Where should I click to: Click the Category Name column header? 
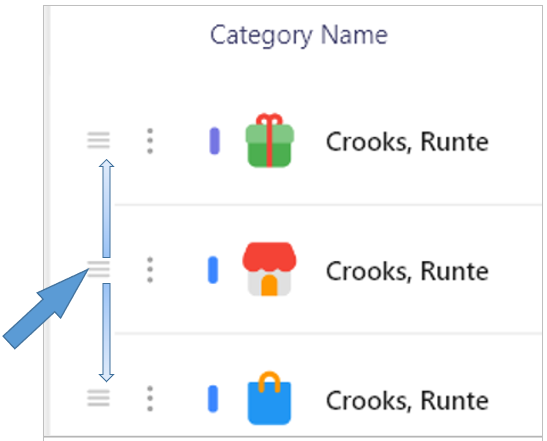click(x=299, y=36)
